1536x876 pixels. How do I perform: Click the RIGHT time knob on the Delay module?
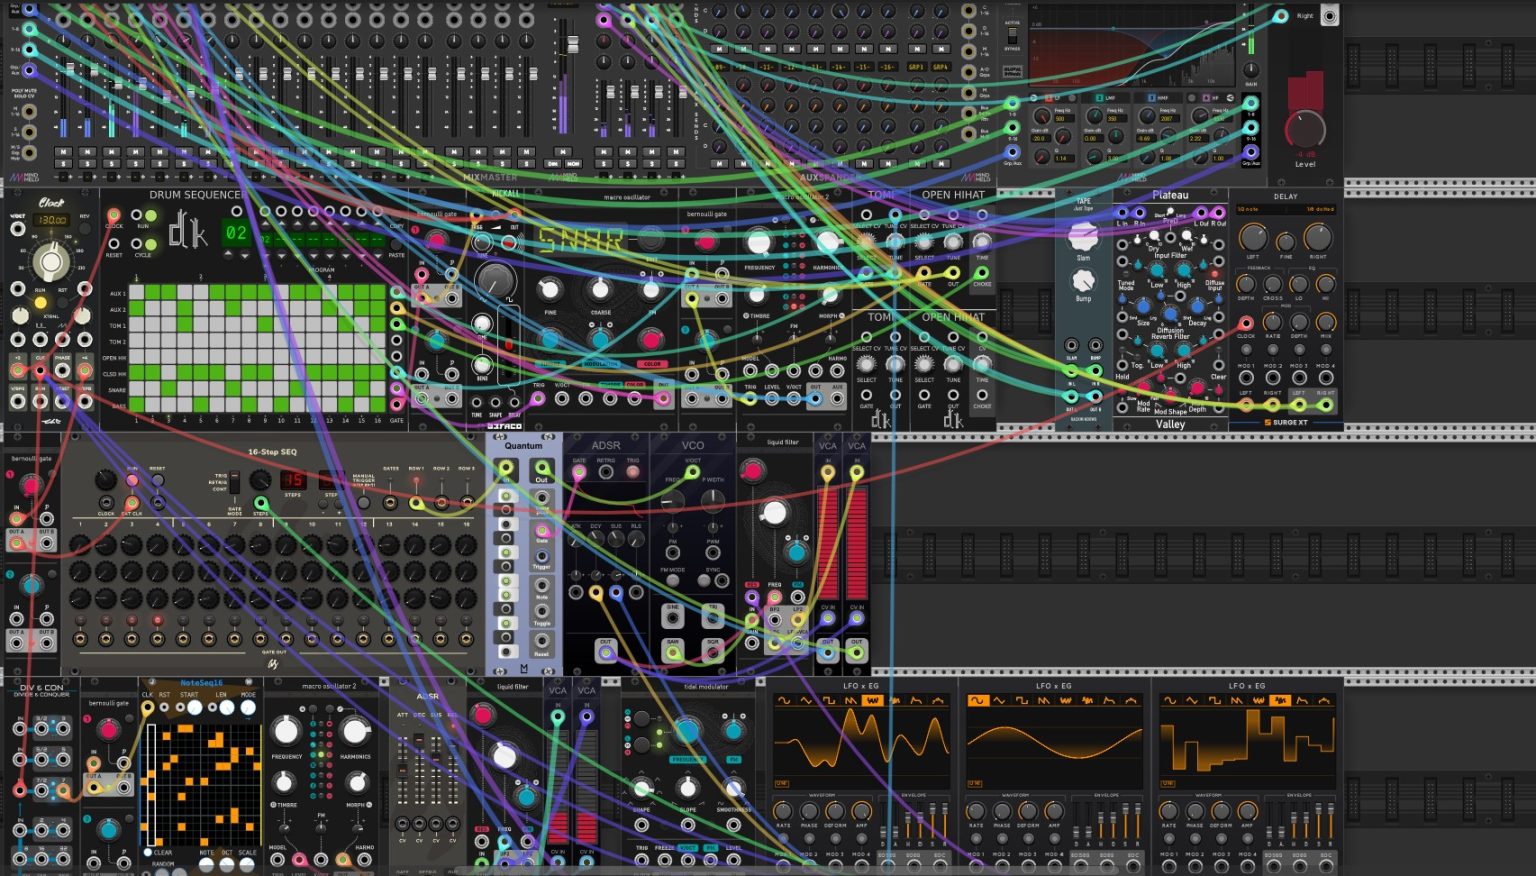pos(1318,237)
